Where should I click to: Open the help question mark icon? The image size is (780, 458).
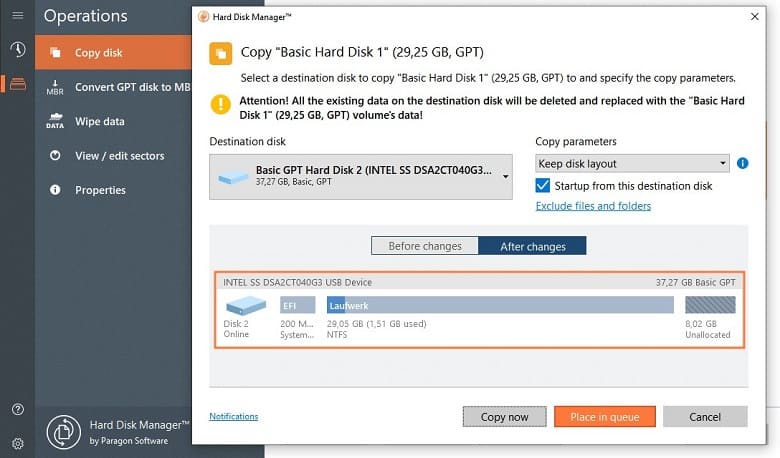[x=18, y=409]
